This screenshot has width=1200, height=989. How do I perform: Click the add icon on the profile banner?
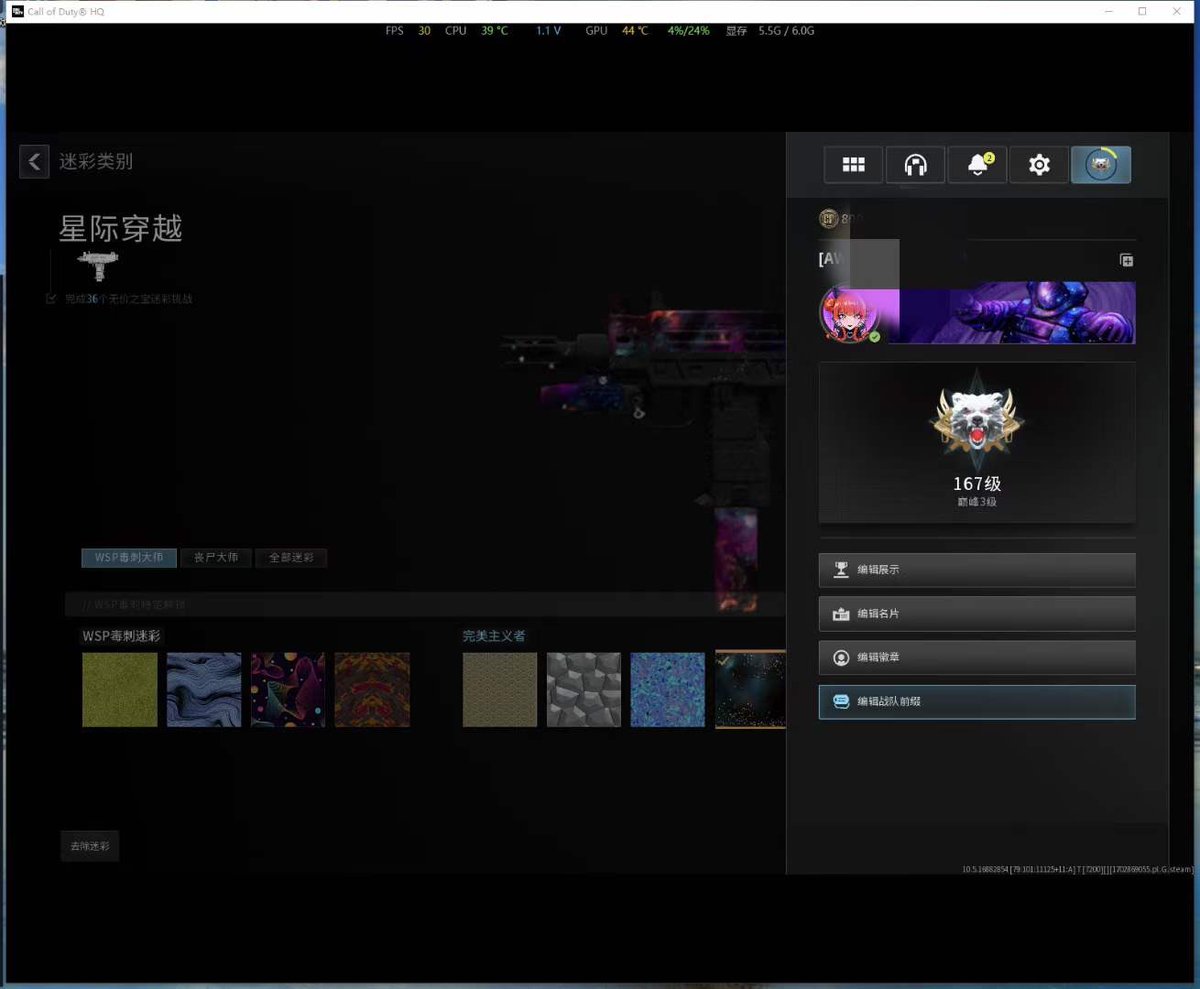click(1126, 260)
